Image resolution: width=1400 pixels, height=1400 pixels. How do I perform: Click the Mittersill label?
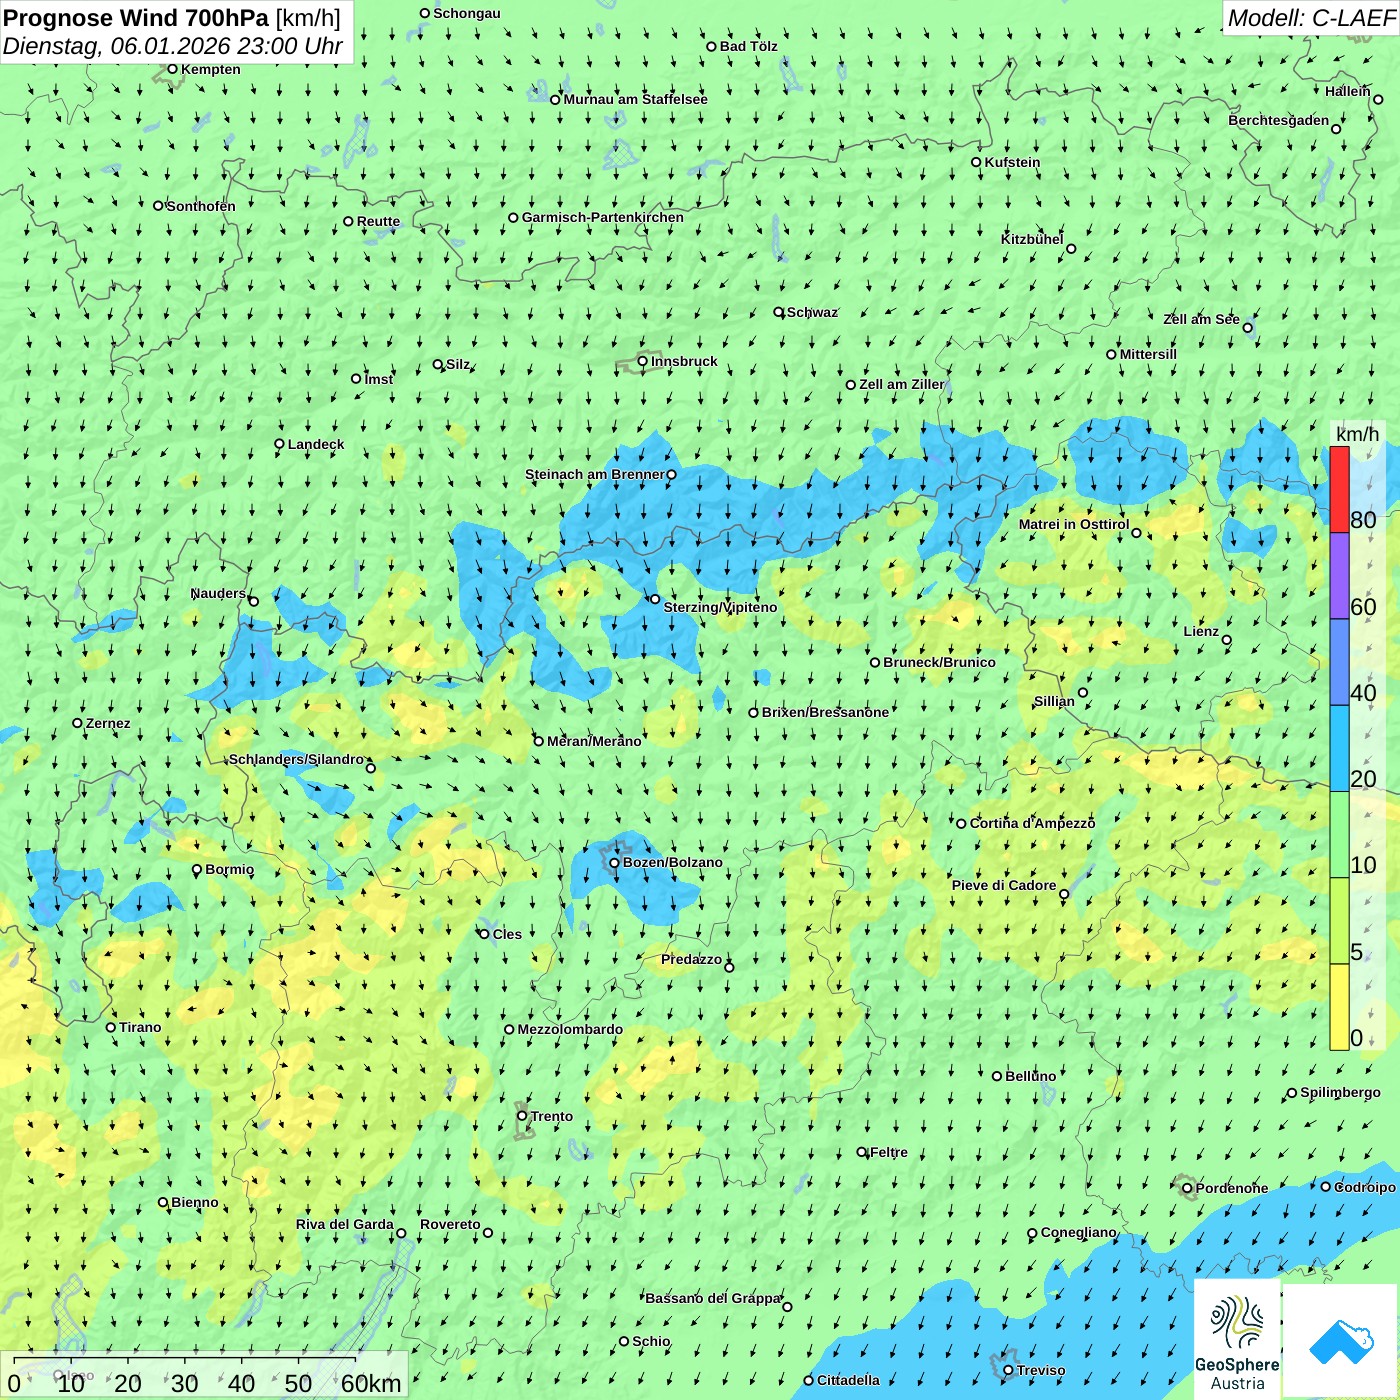point(1148,354)
